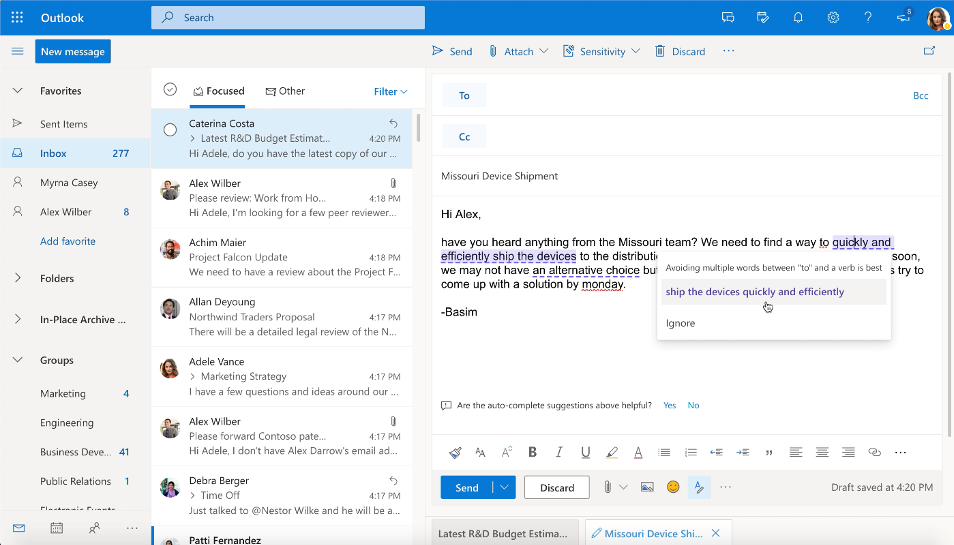This screenshot has width=954, height=545.
Task: Toggle Numbered list
Action: [690, 452]
